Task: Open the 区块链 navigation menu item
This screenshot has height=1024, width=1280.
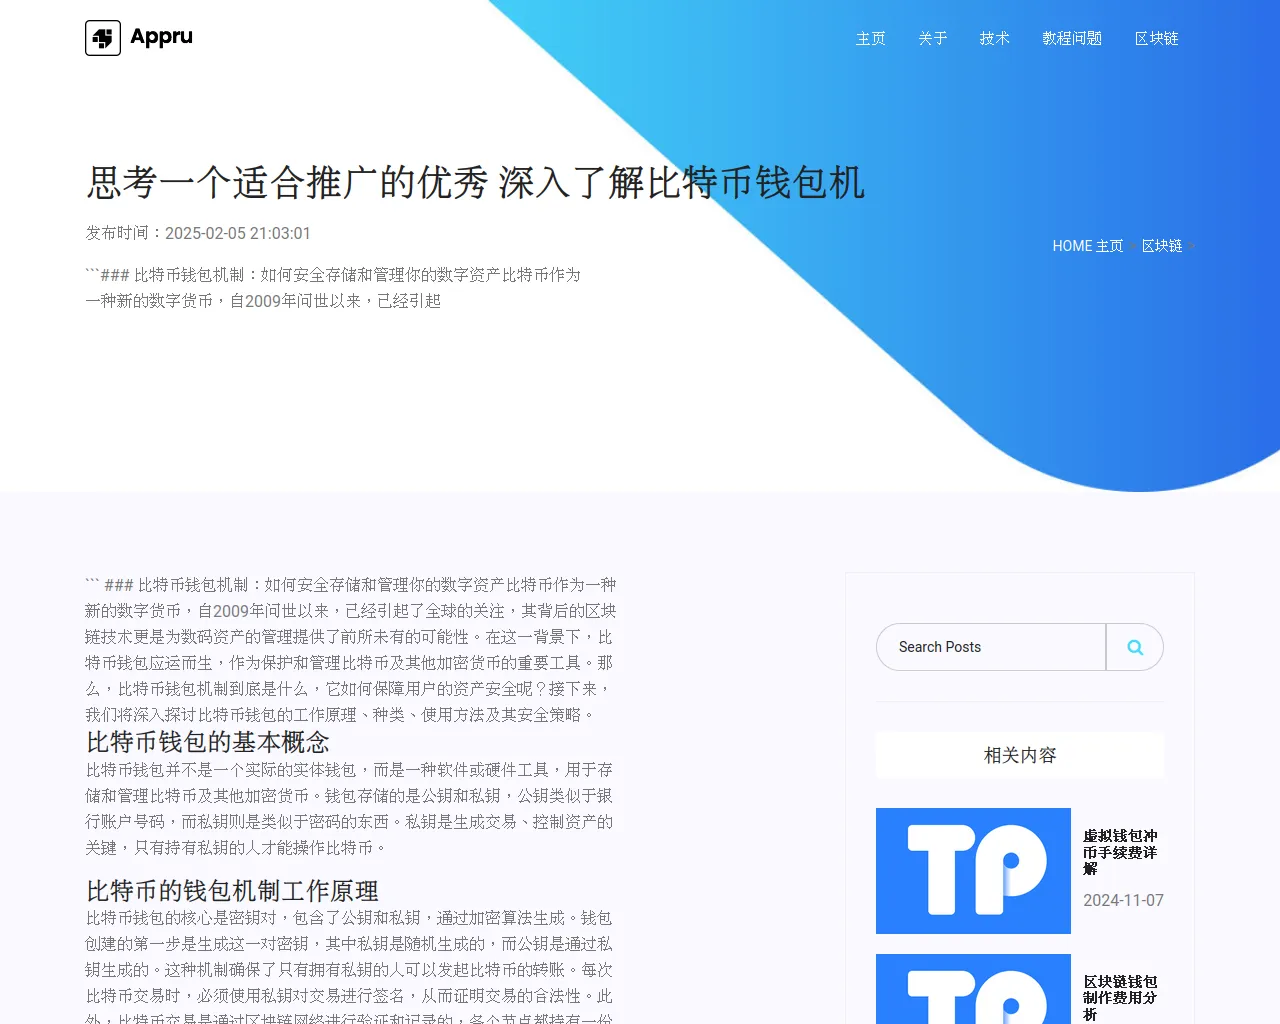Action: [x=1157, y=38]
